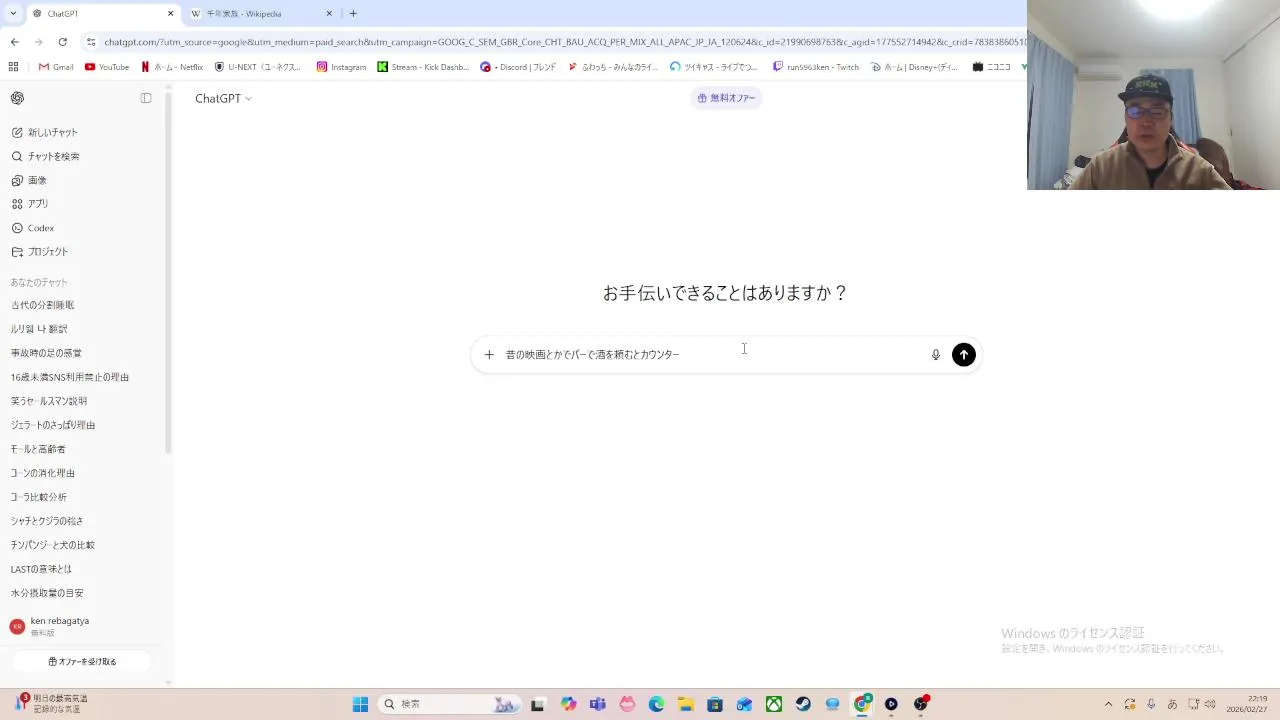The height and width of the screenshot is (720, 1280).
Task: Expand the tab search dropdown arrow
Action: point(12,14)
